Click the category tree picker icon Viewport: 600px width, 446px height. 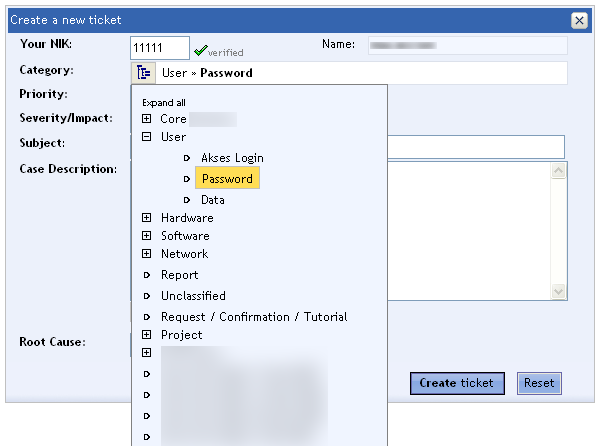point(143,73)
